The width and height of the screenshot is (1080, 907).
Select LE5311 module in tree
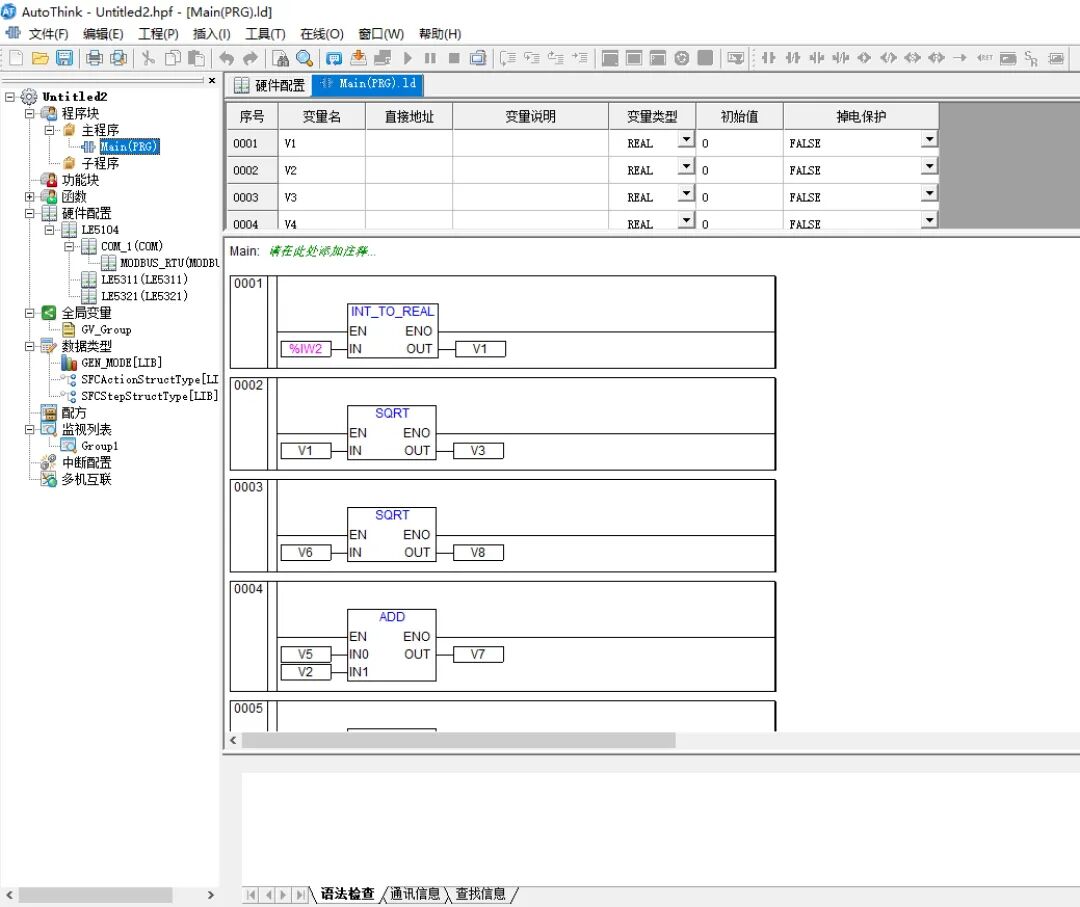145,280
